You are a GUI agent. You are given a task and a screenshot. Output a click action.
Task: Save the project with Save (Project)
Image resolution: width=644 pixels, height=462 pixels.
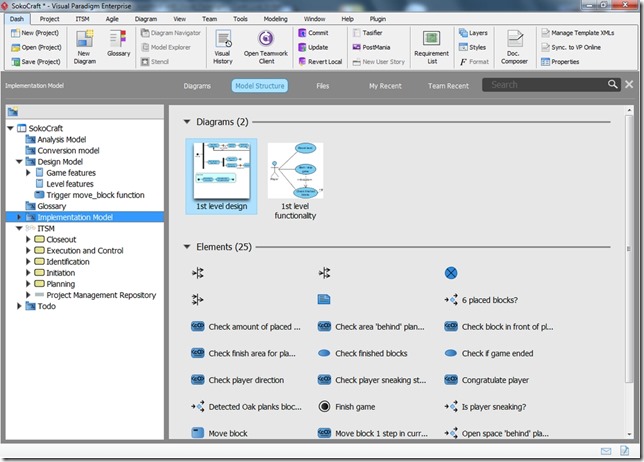(x=36, y=62)
